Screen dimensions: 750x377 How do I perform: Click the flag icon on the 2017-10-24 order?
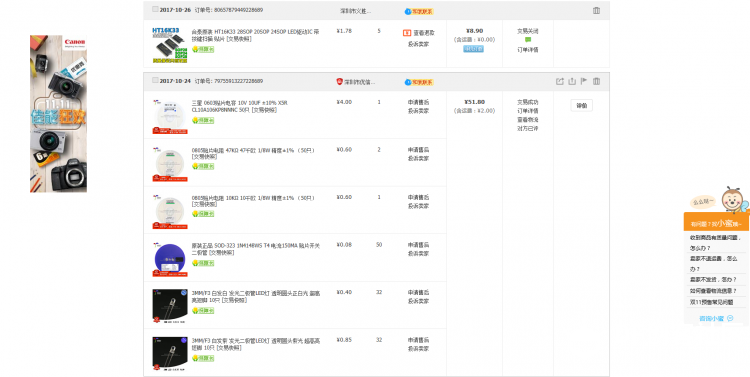[584, 81]
